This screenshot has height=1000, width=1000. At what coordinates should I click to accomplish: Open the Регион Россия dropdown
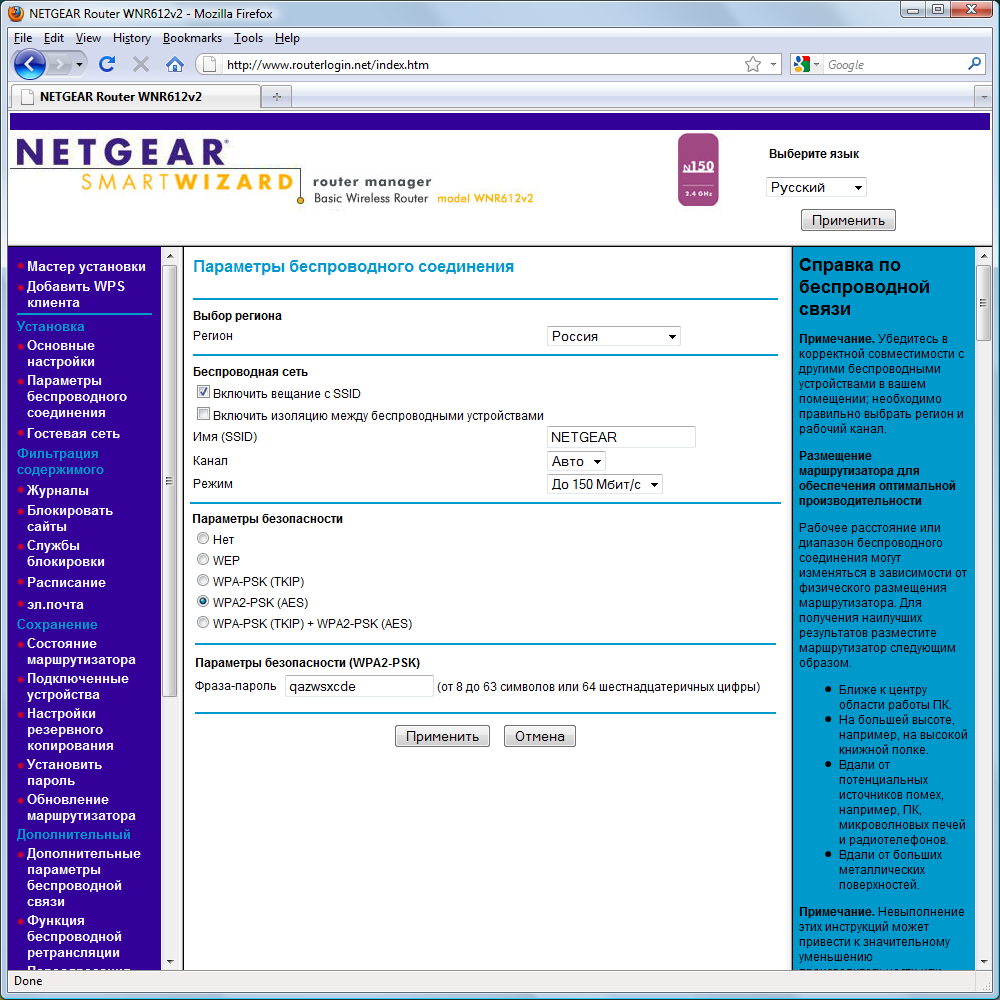click(x=614, y=336)
